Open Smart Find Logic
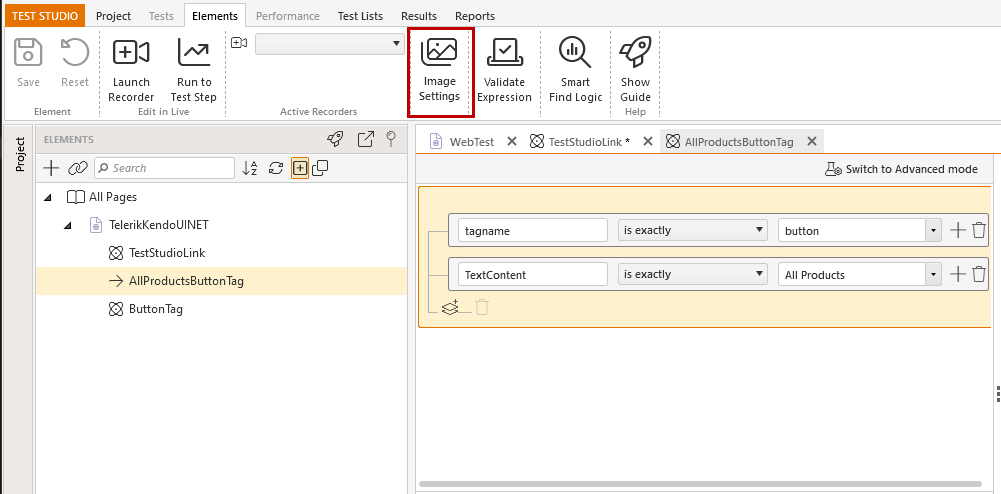This screenshot has height=494, width=1001. (575, 69)
